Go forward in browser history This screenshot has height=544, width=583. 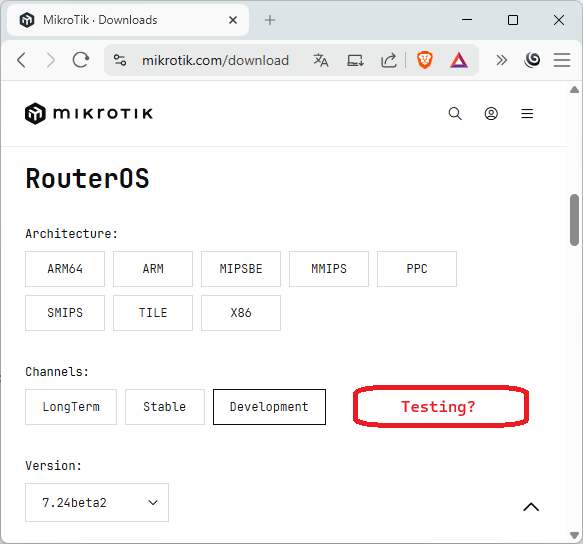click(x=51, y=60)
